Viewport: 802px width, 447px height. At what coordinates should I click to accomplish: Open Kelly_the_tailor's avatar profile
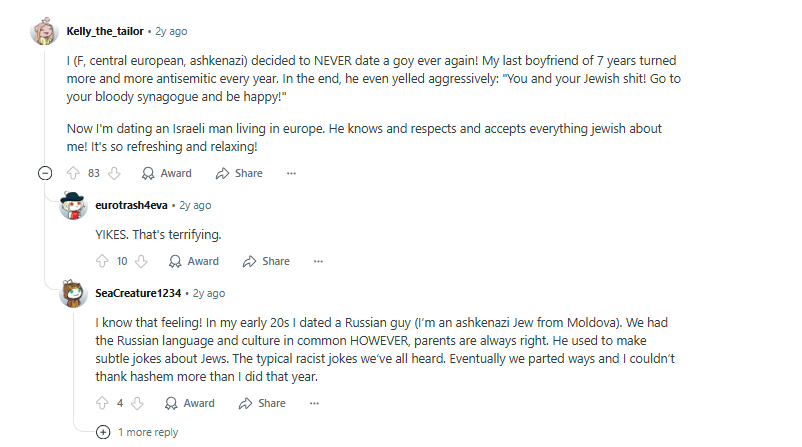click(45, 32)
